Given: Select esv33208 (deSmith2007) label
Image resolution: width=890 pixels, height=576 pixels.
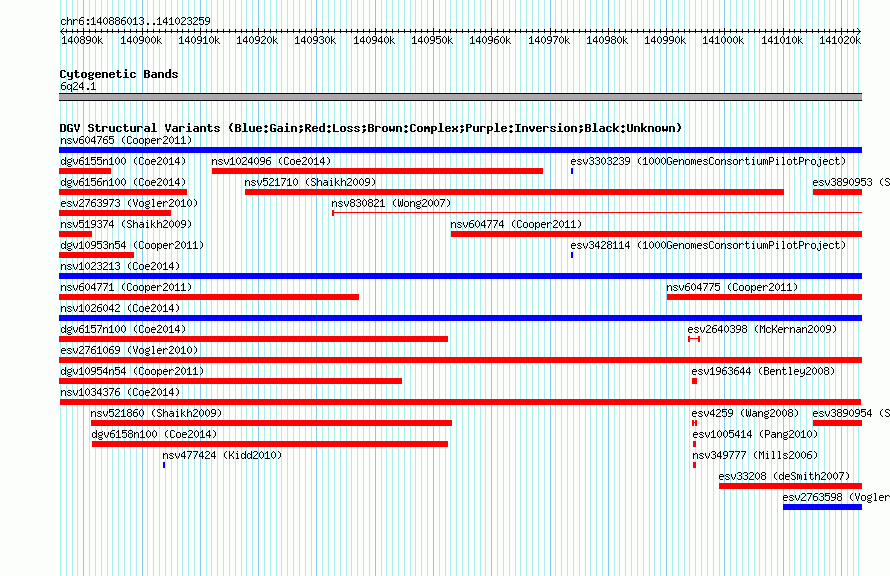Looking at the screenshot, I should coord(784,476).
